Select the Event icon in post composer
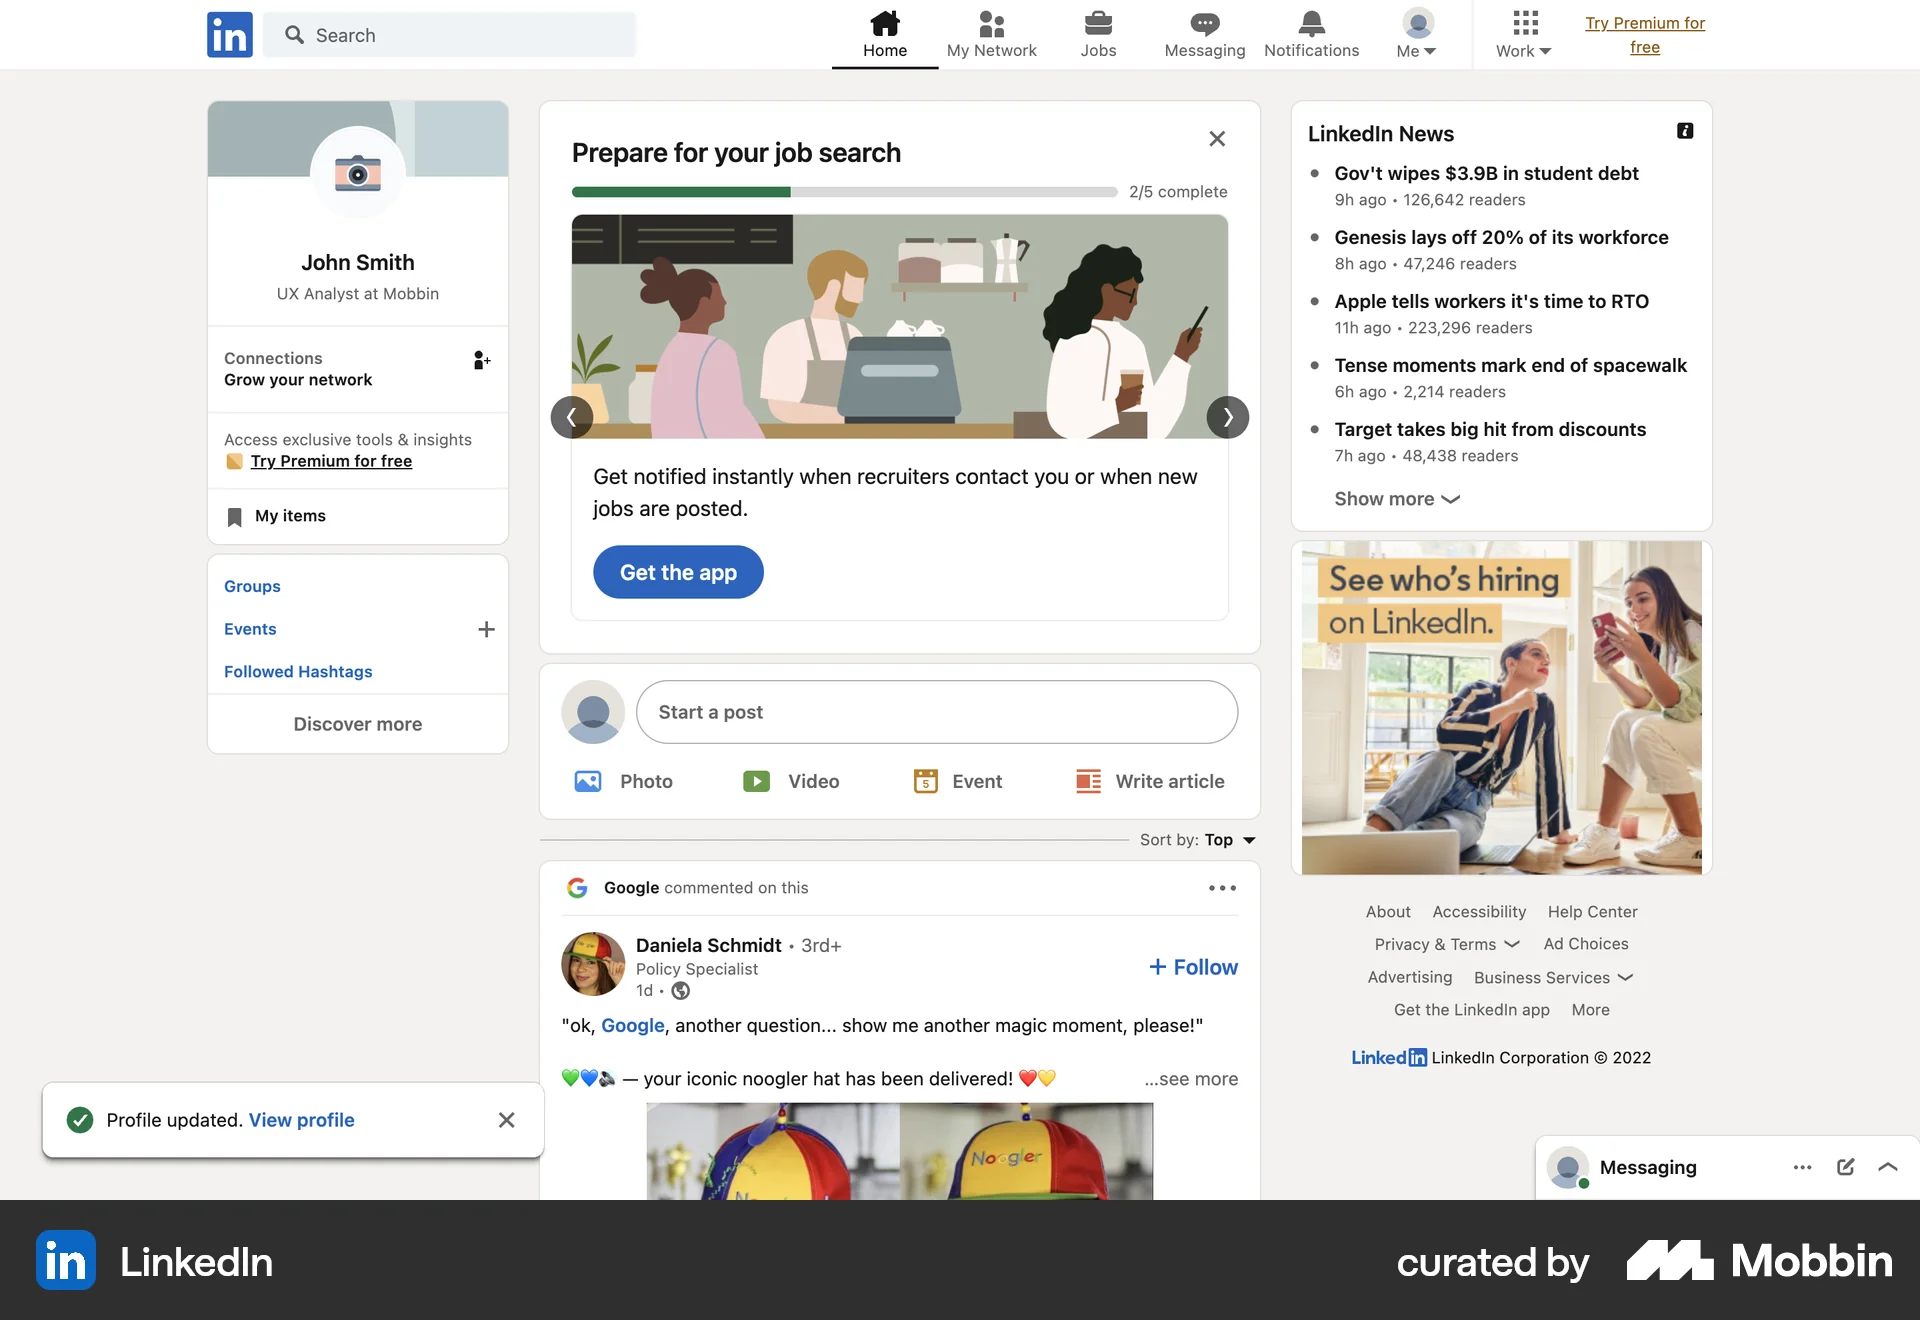 tap(925, 781)
